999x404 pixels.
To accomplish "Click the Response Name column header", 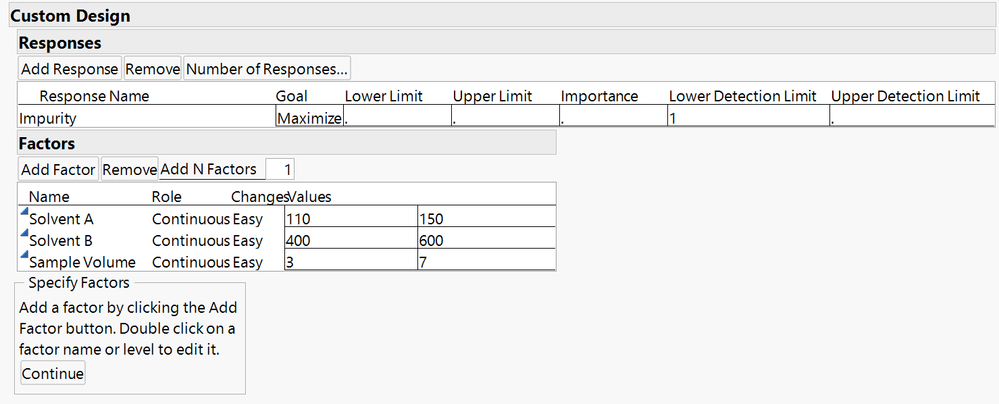I will [94, 96].
